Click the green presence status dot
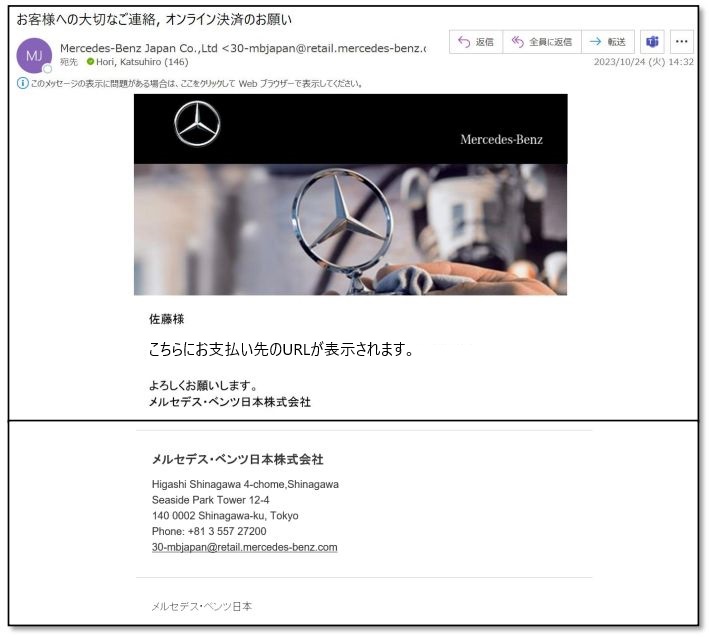Image resolution: width=709 pixels, height=637 pixels. pyautogui.click(x=90, y=61)
